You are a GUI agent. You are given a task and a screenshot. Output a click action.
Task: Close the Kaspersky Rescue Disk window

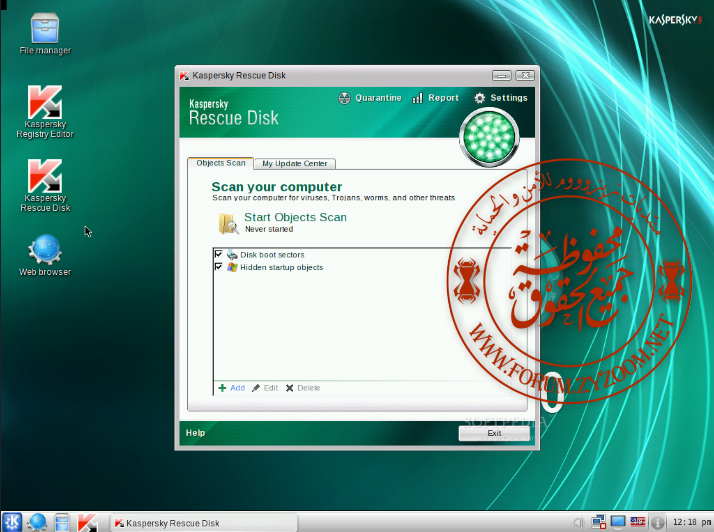525,76
